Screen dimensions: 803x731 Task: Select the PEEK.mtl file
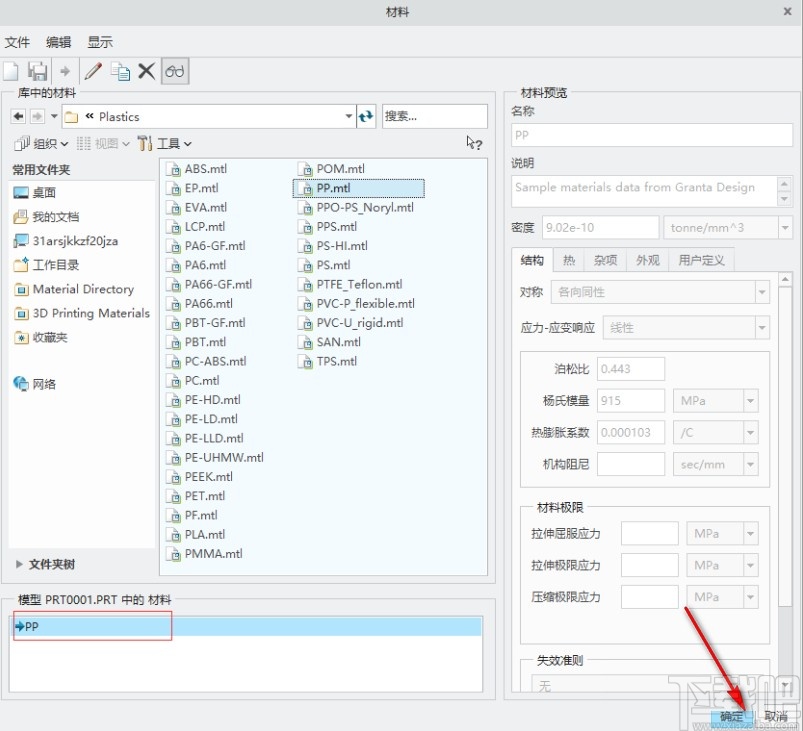200,477
